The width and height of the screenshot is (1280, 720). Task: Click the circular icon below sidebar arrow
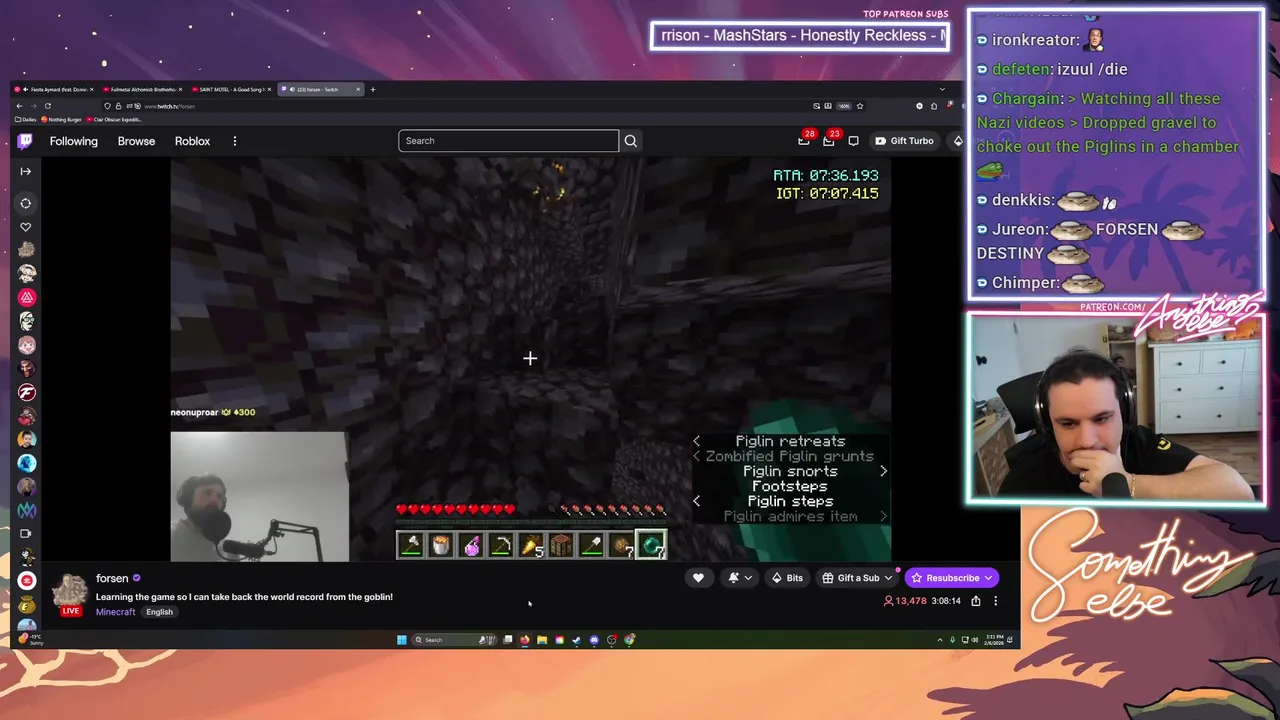[26, 203]
